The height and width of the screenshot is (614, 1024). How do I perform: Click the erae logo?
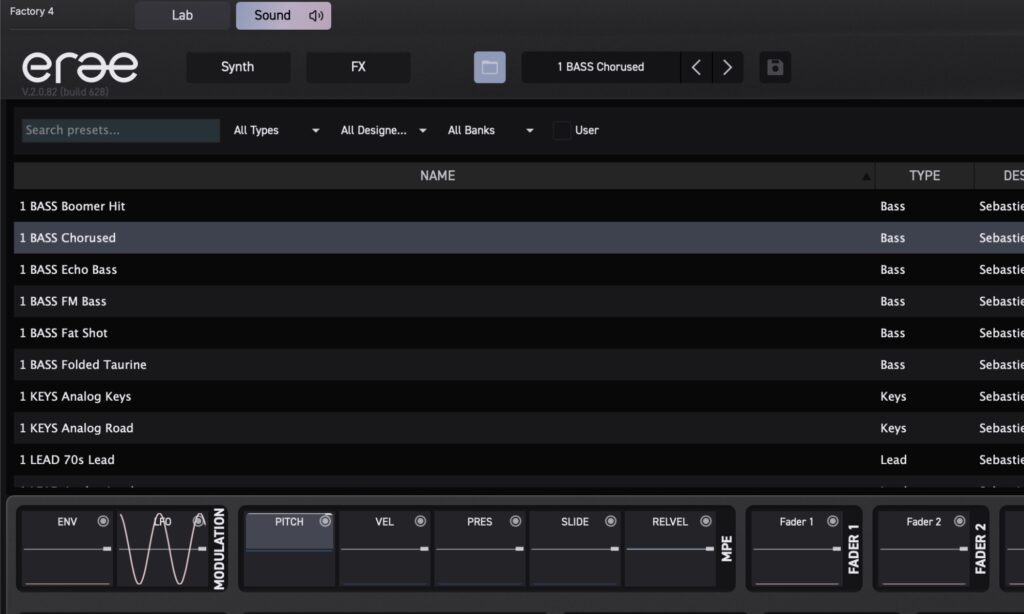click(x=80, y=67)
